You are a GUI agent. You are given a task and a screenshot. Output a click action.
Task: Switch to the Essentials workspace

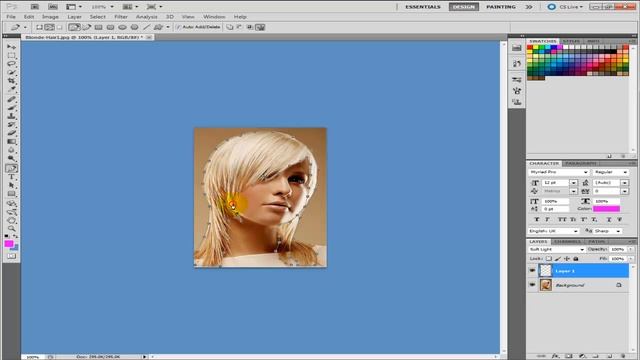tap(423, 7)
